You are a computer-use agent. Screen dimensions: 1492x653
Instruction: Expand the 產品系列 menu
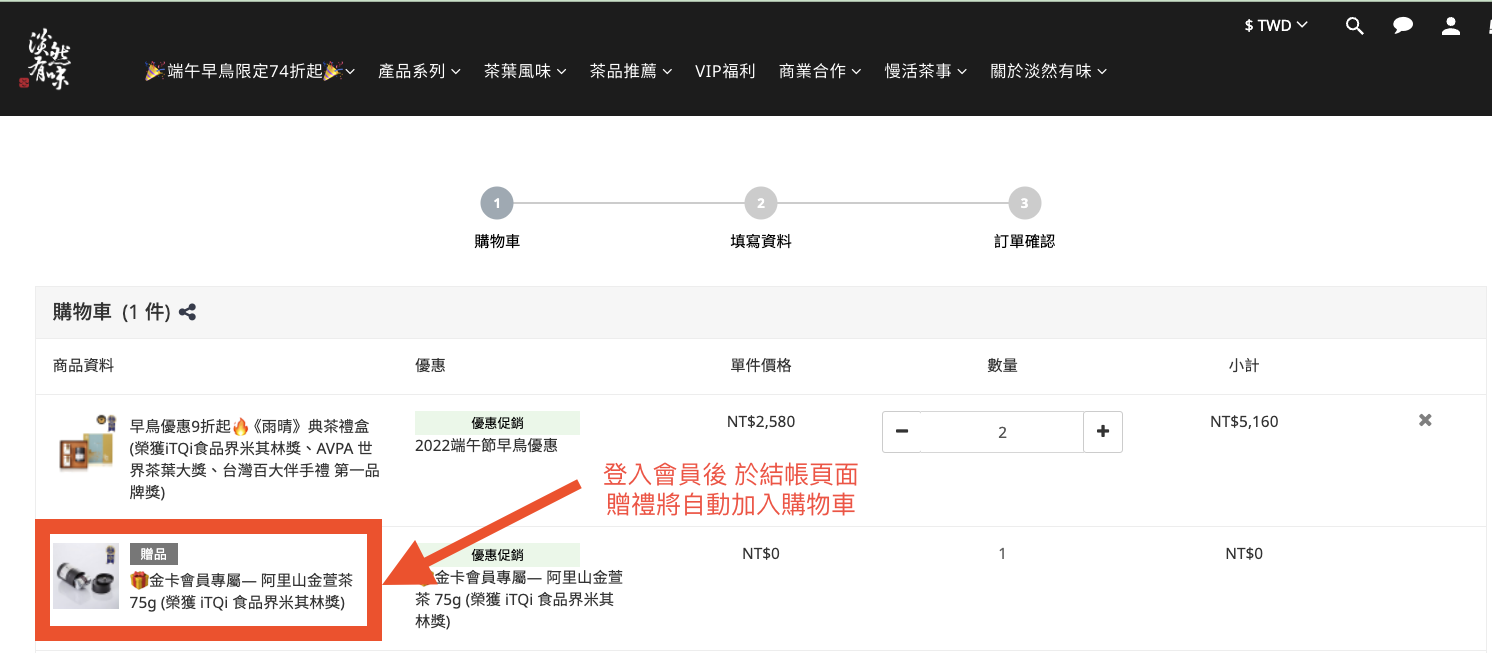[419, 71]
